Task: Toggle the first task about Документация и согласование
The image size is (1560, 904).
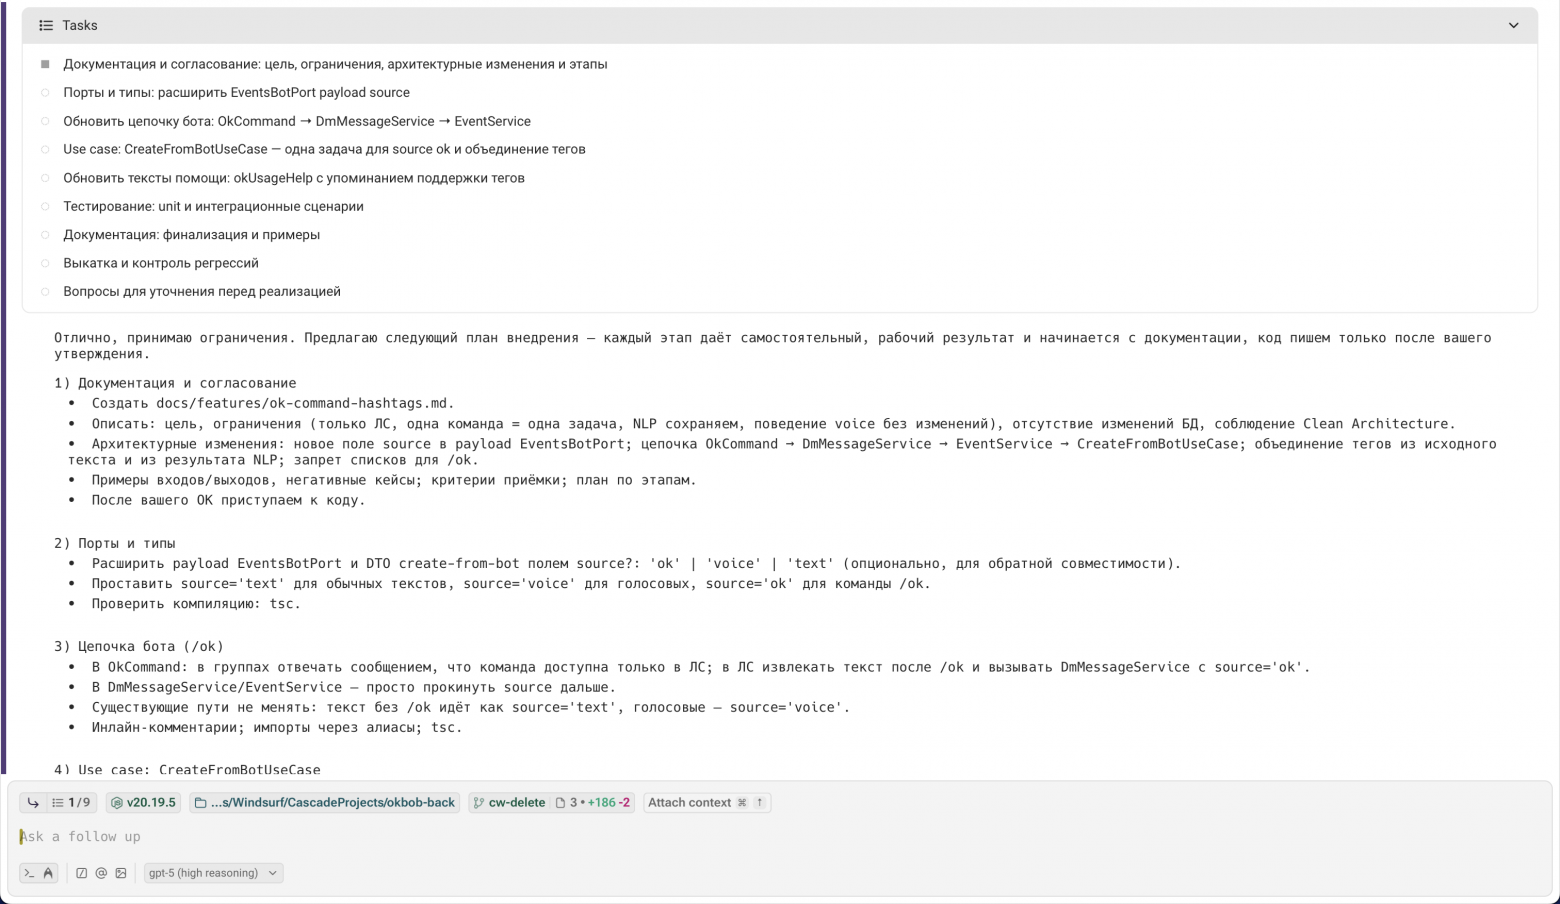Action: click(45, 64)
